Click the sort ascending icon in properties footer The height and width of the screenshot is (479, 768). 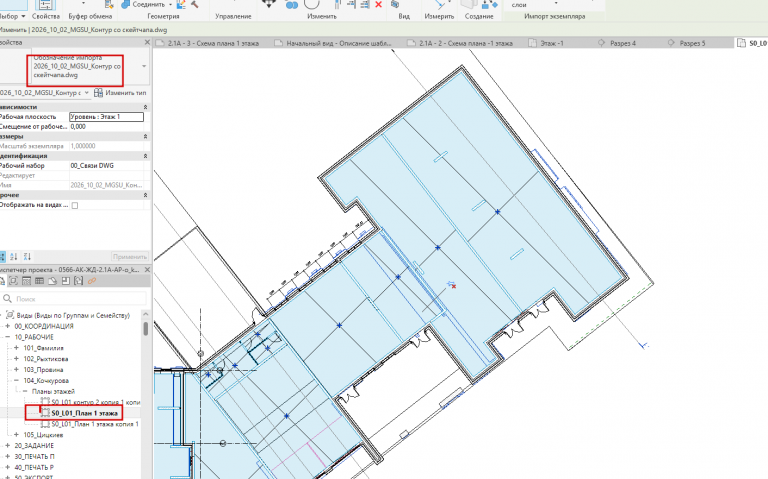14,257
